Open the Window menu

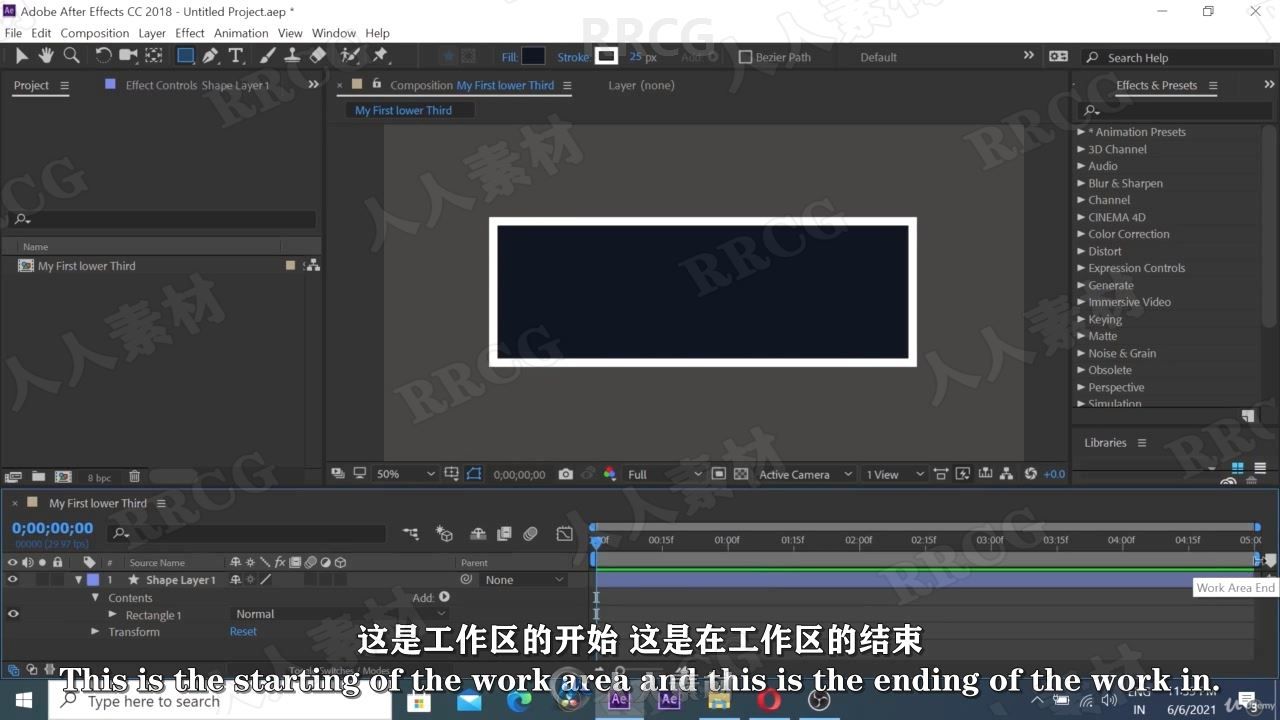point(334,33)
